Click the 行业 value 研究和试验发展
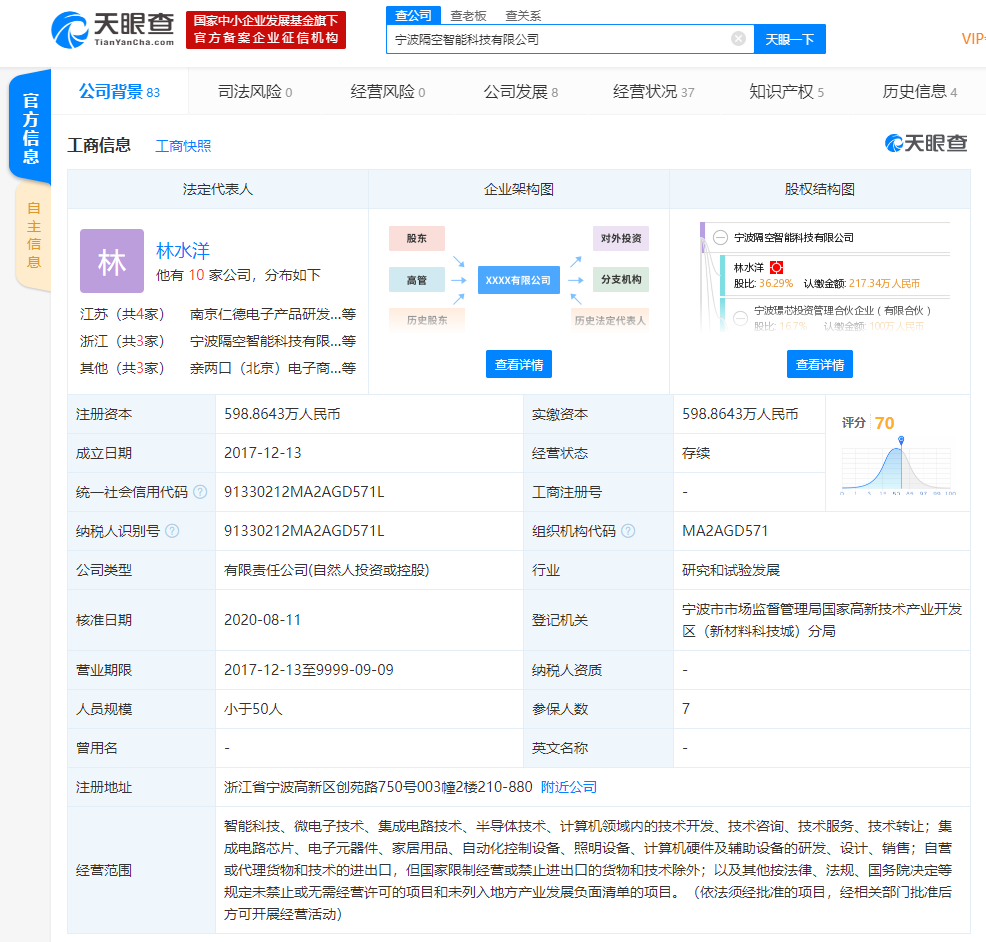 [731, 570]
